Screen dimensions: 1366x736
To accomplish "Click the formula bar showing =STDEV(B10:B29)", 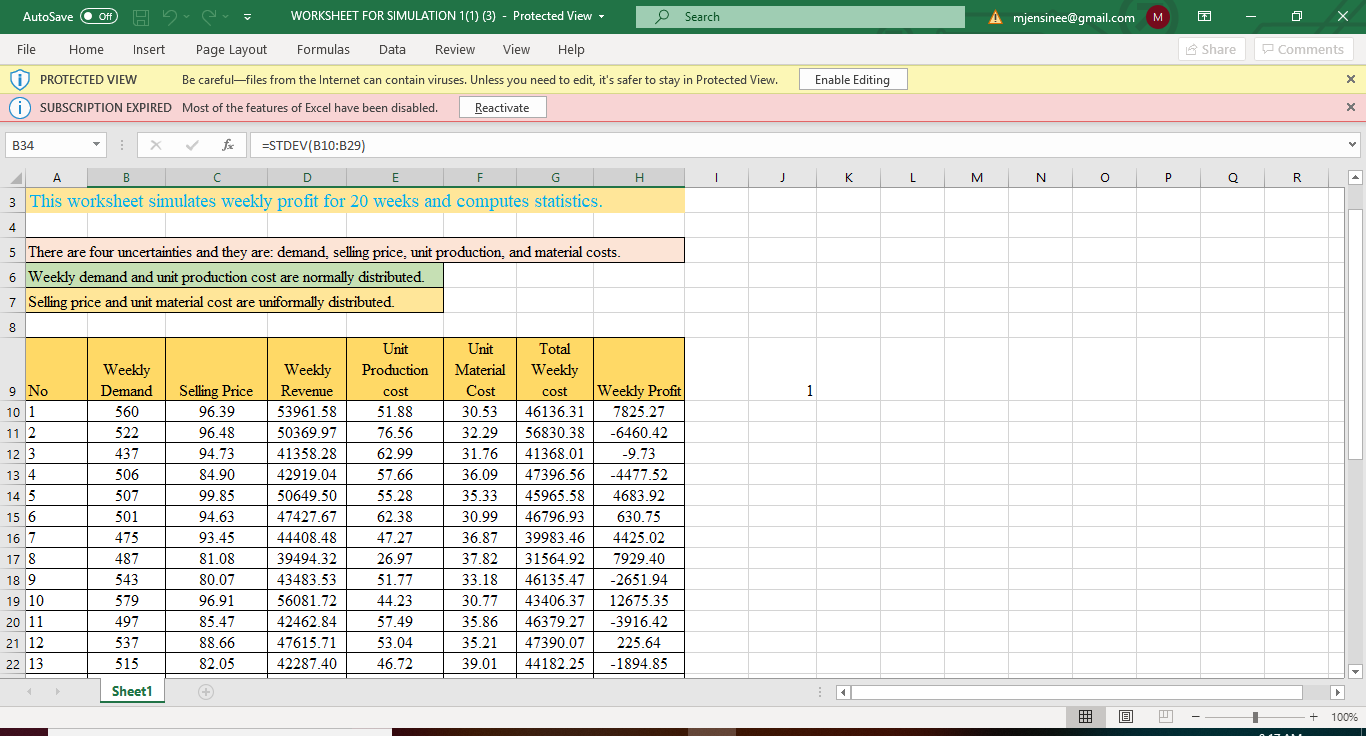I will [795, 145].
